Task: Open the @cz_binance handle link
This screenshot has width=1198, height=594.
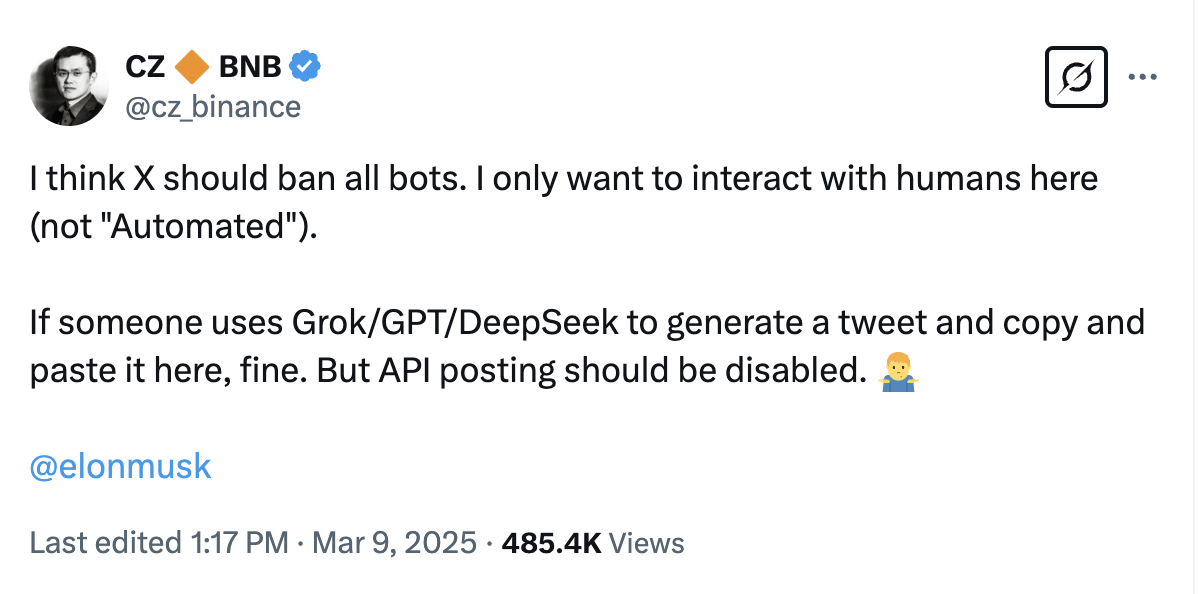Action: click(x=212, y=106)
